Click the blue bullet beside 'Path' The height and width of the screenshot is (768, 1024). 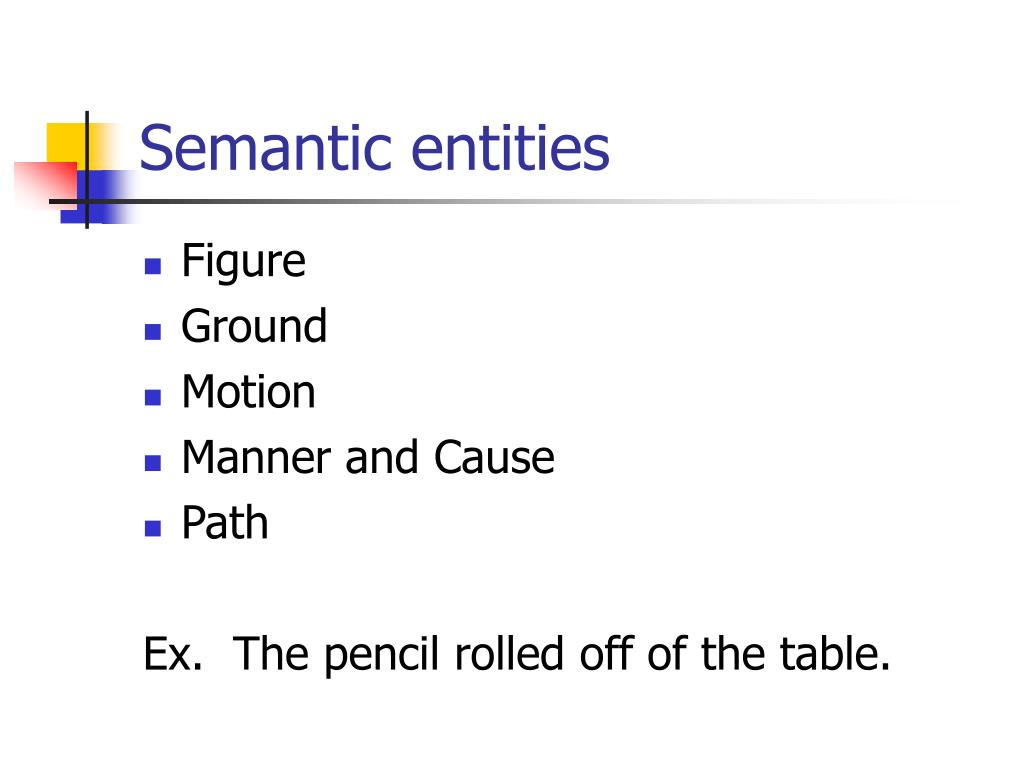[153, 528]
